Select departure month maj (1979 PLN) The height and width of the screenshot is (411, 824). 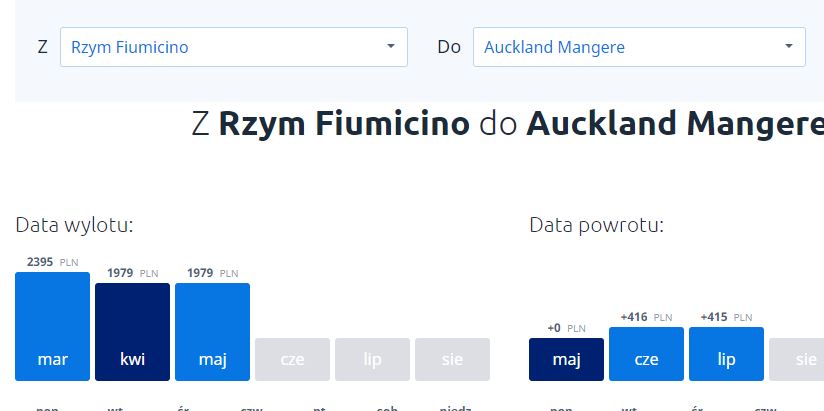click(212, 332)
